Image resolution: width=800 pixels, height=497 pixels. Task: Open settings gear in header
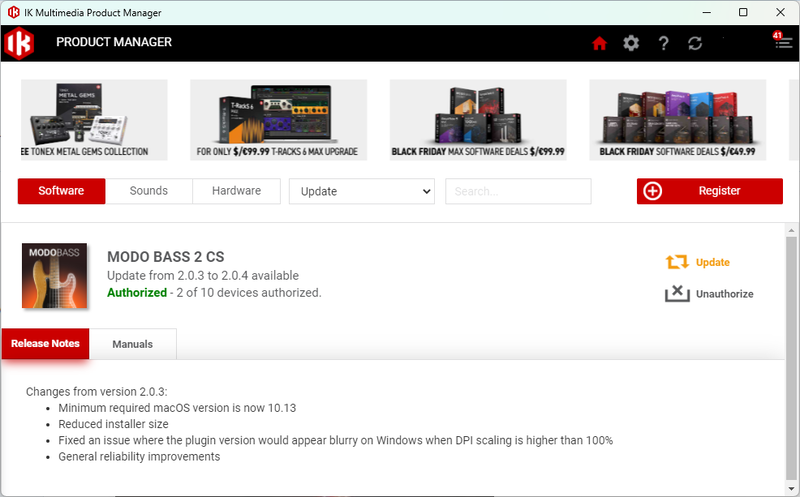click(x=631, y=43)
